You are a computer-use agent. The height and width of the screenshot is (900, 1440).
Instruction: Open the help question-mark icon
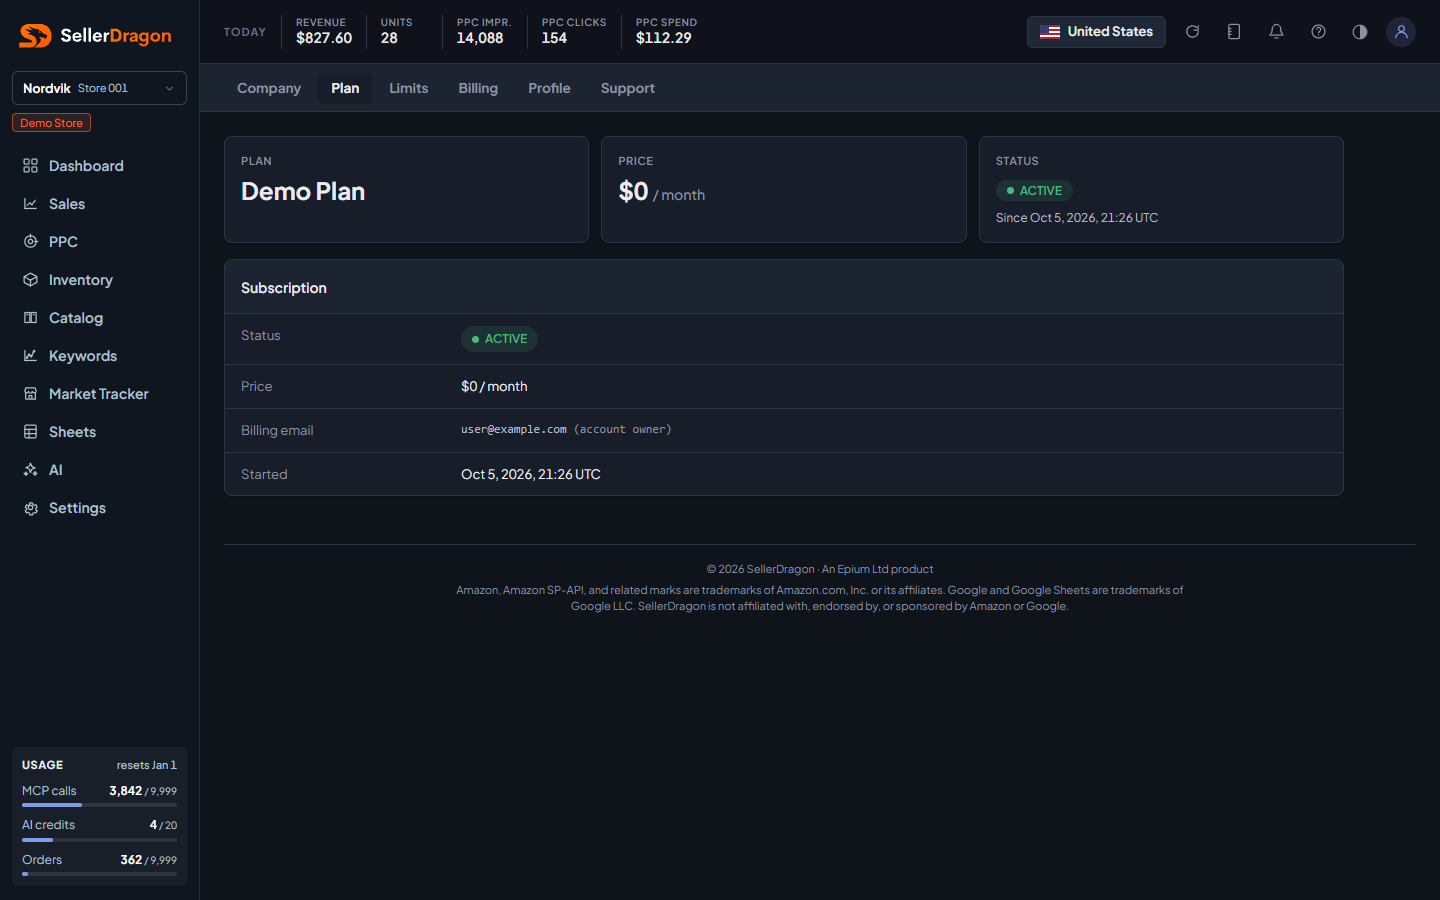click(1318, 32)
